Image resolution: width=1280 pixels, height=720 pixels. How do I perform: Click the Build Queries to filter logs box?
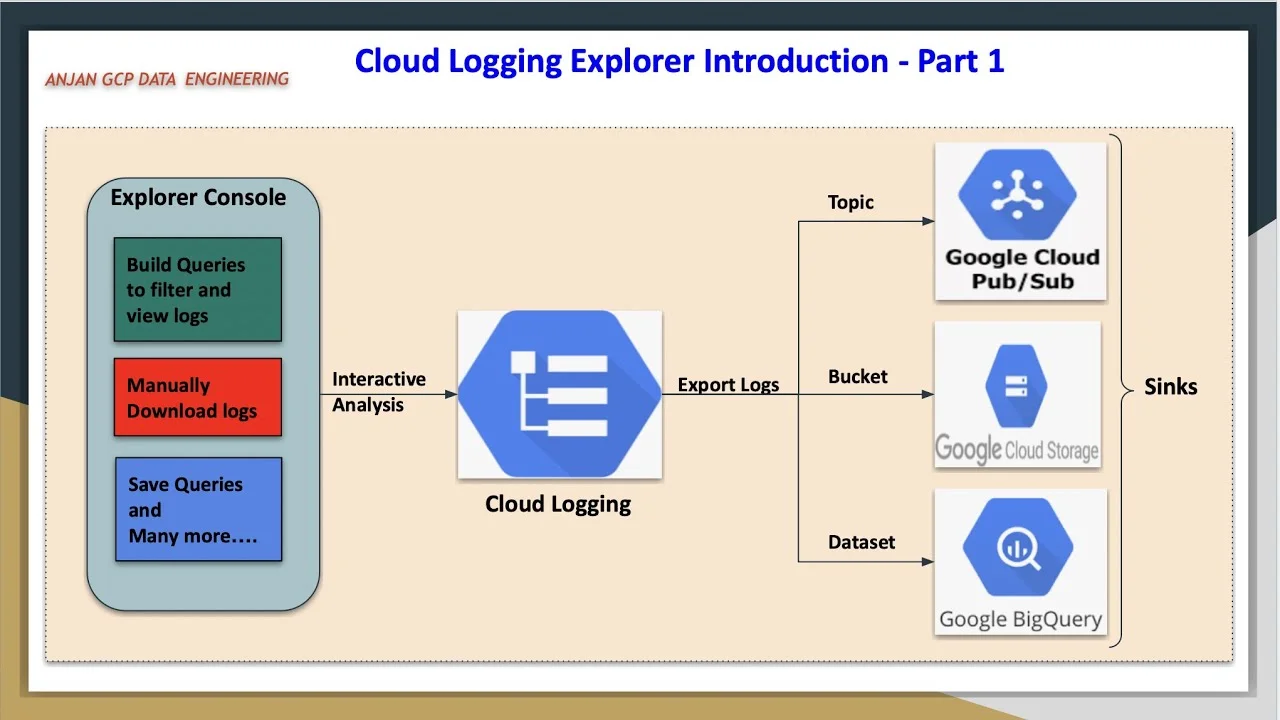197,289
